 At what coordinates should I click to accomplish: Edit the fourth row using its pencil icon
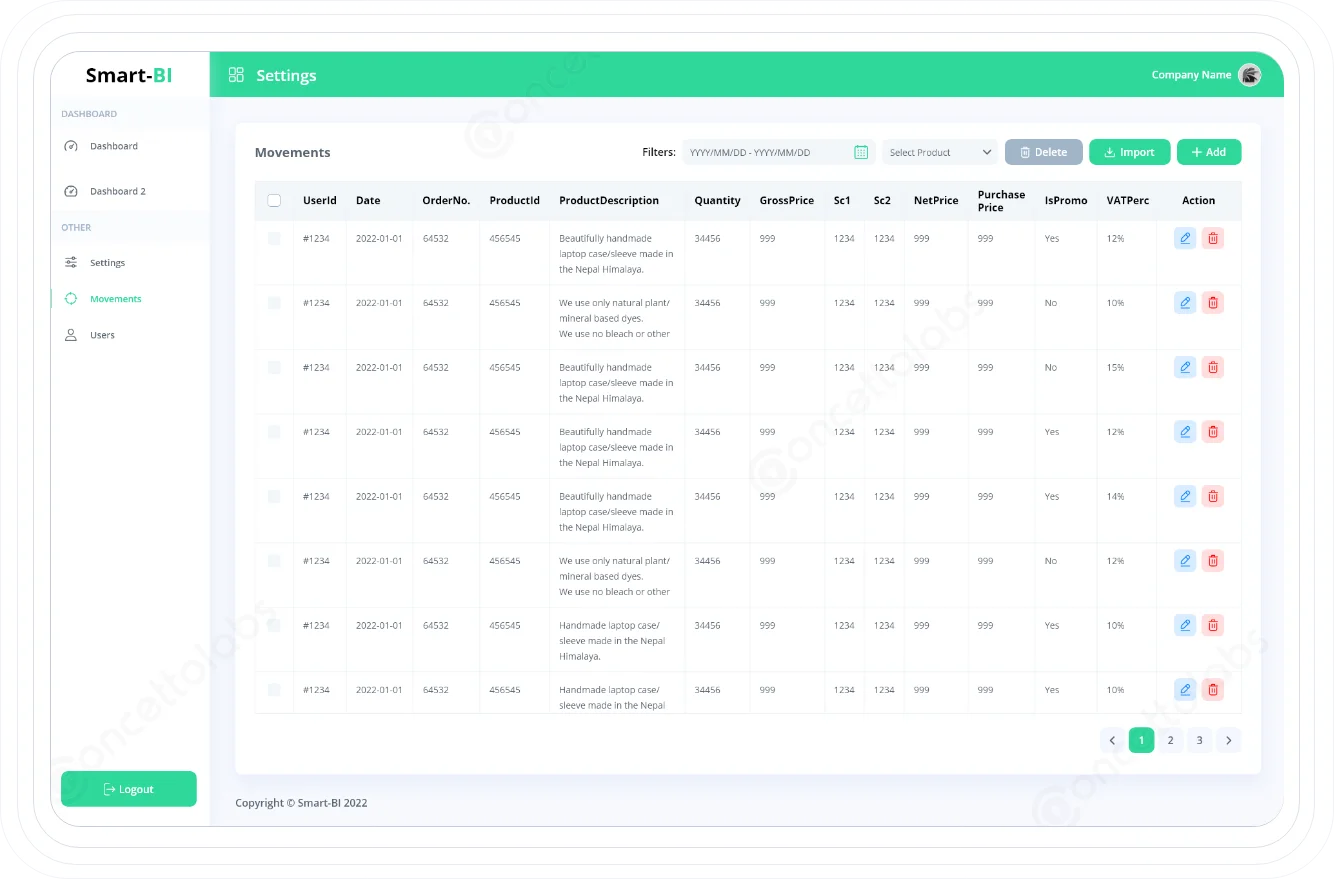1185,432
